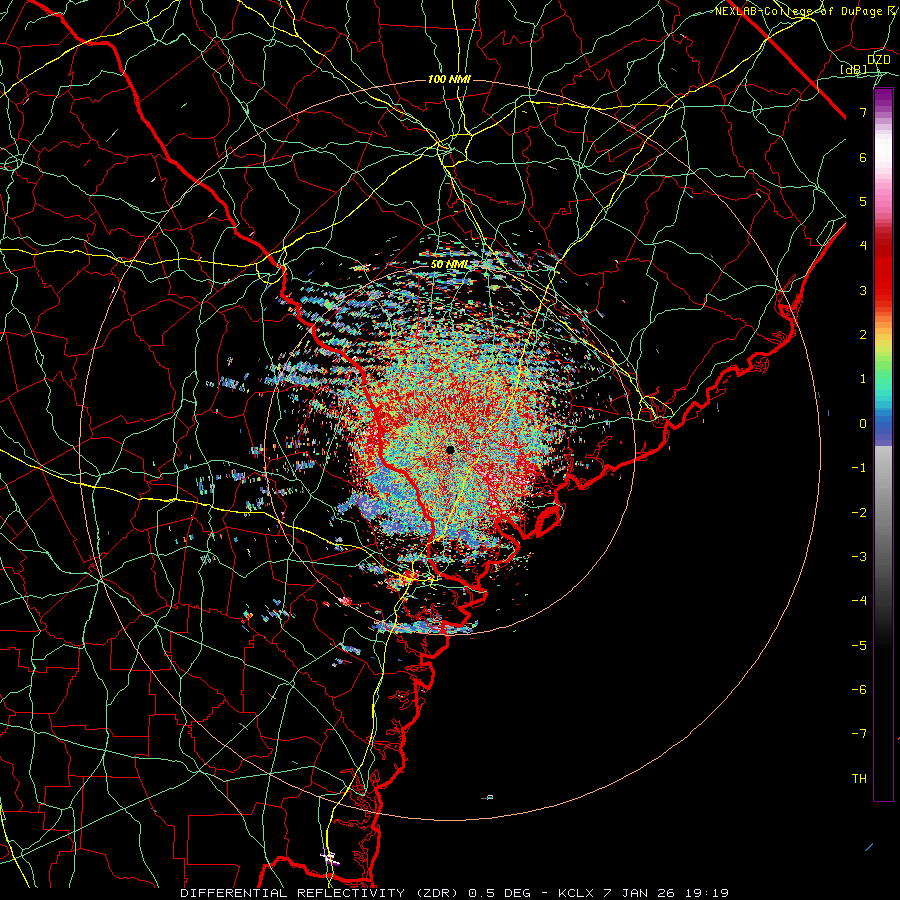Click the [dB] unit label
This screenshot has height=900, width=900.
tap(854, 69)
